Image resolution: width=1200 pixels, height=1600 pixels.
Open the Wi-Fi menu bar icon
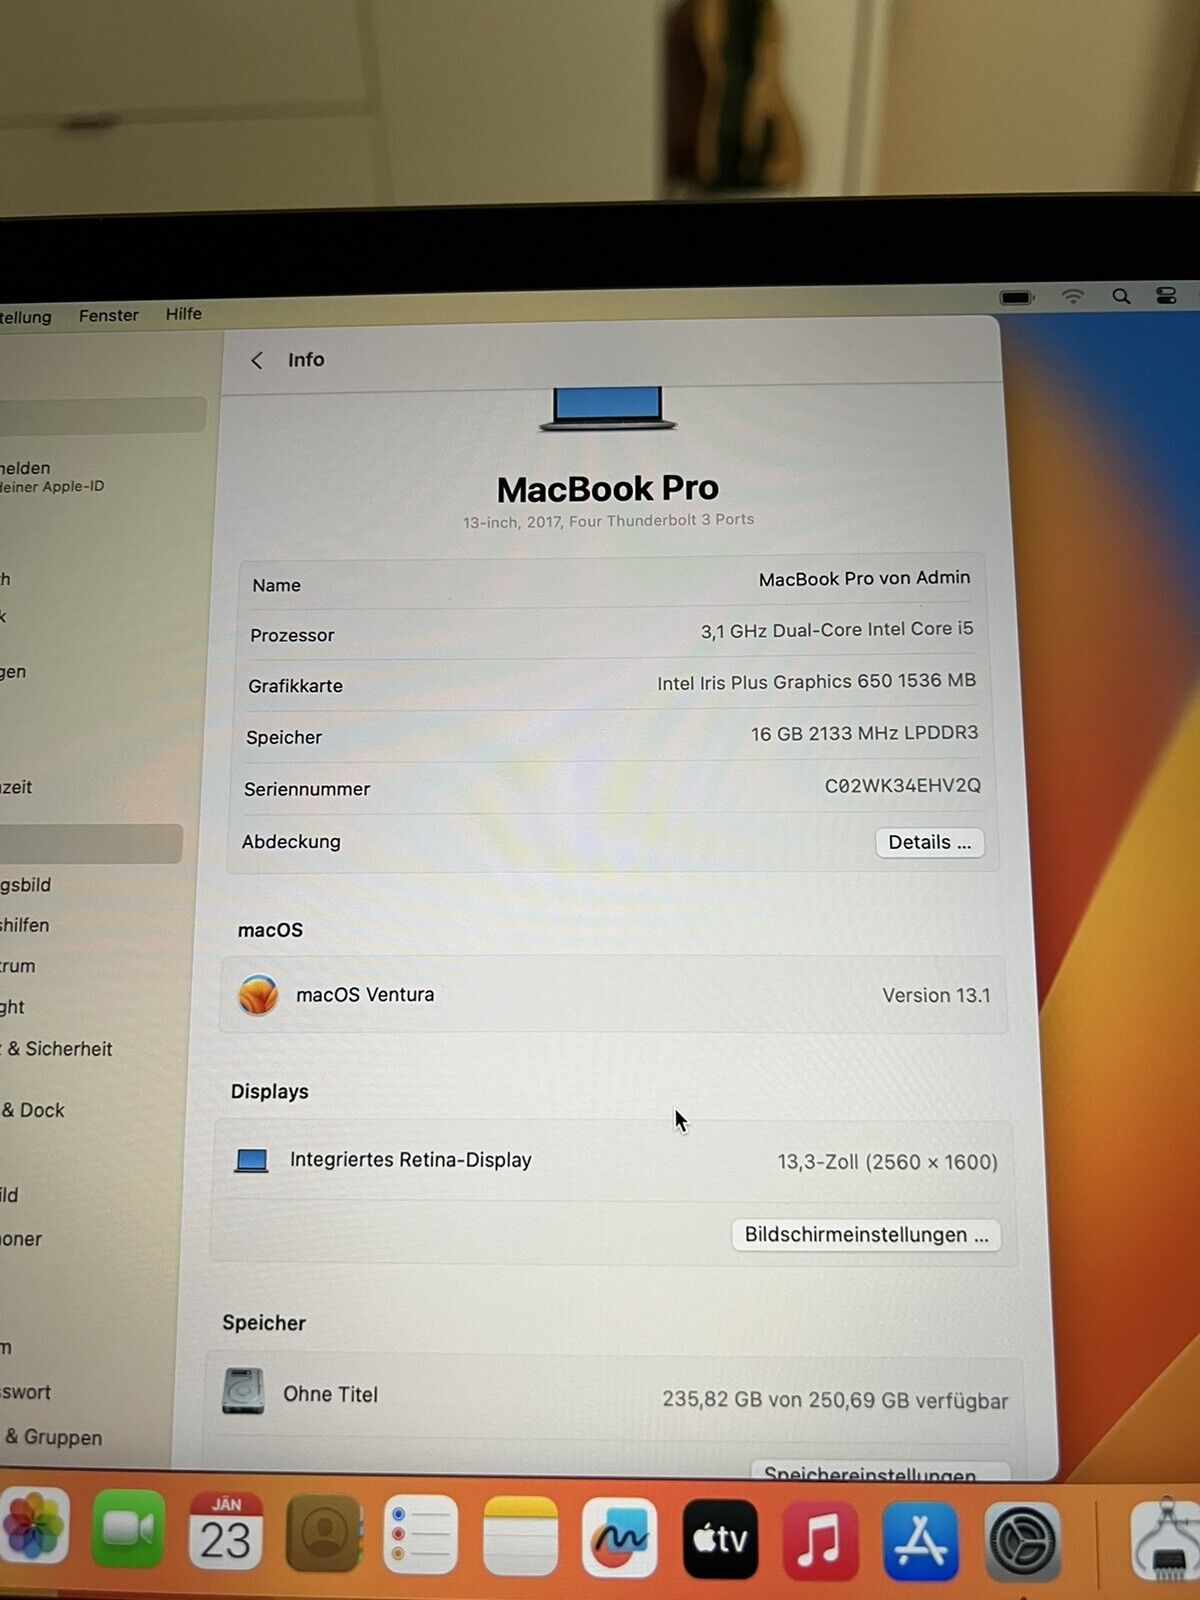[1073, 296]
